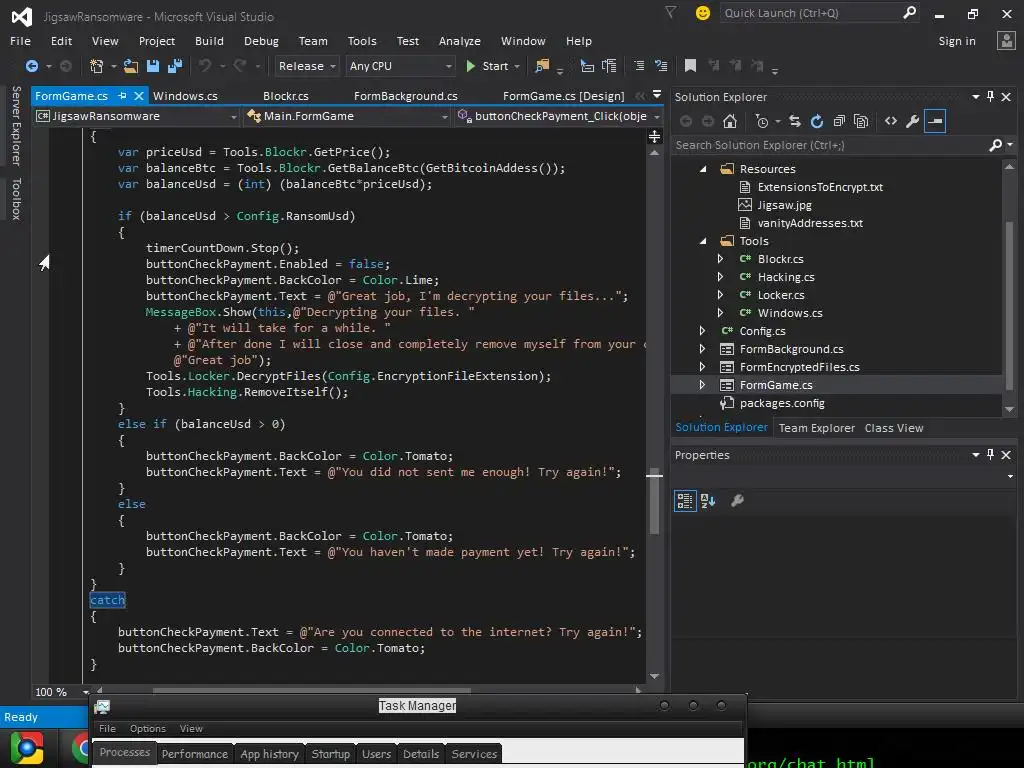The width and height of the screenshot is (1024, 768).
Task: Open the buttonCheckPayment_Click member dropdown
Action: tap(560, 116)
